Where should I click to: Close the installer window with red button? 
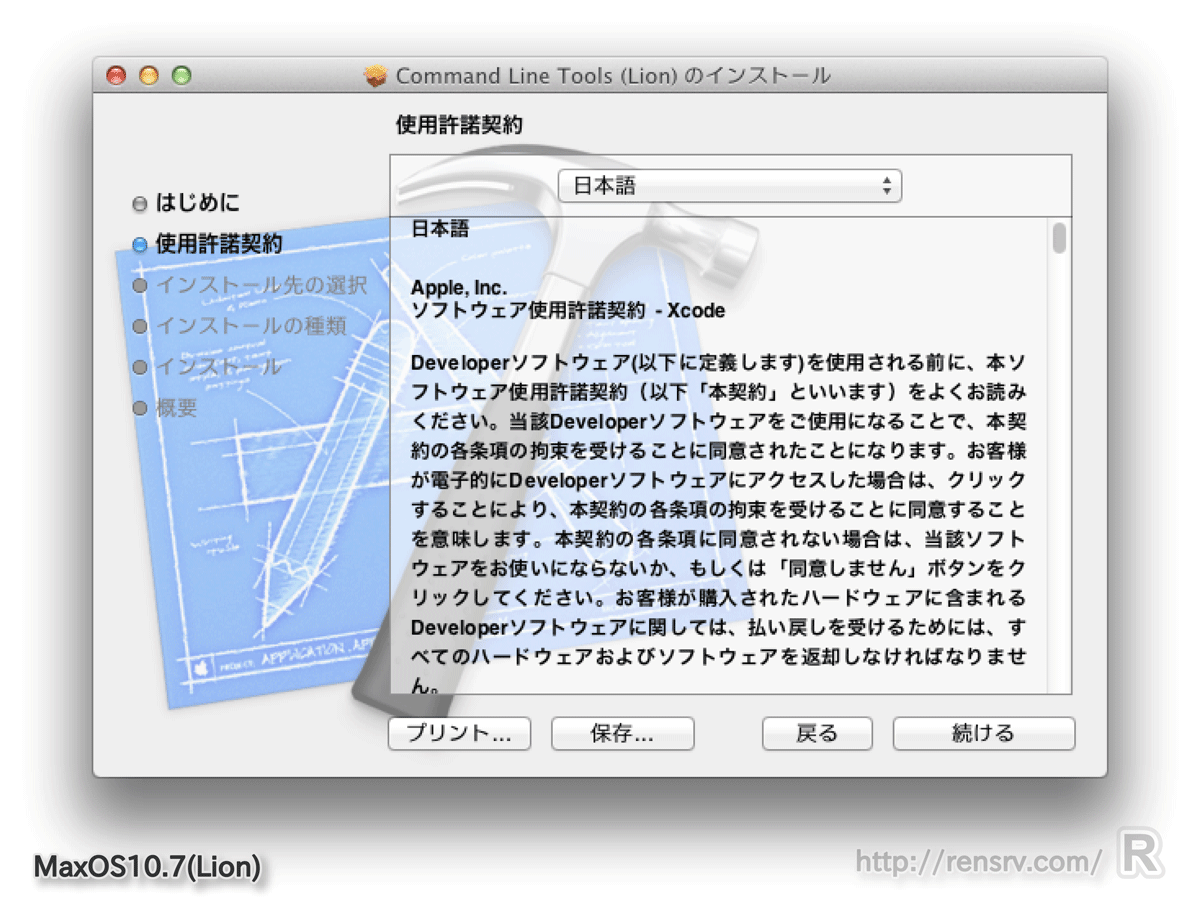tap(117, 75)
